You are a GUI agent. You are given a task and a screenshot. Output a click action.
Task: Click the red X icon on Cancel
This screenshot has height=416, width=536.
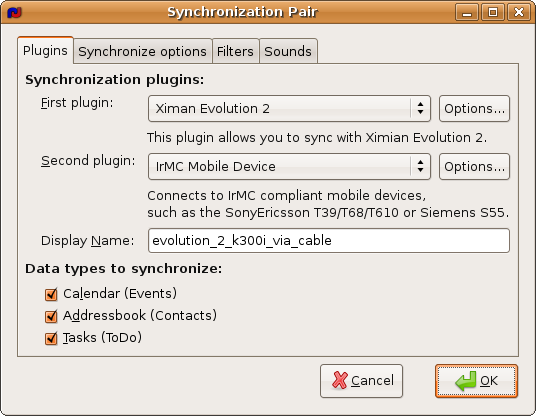click(340, 380)
